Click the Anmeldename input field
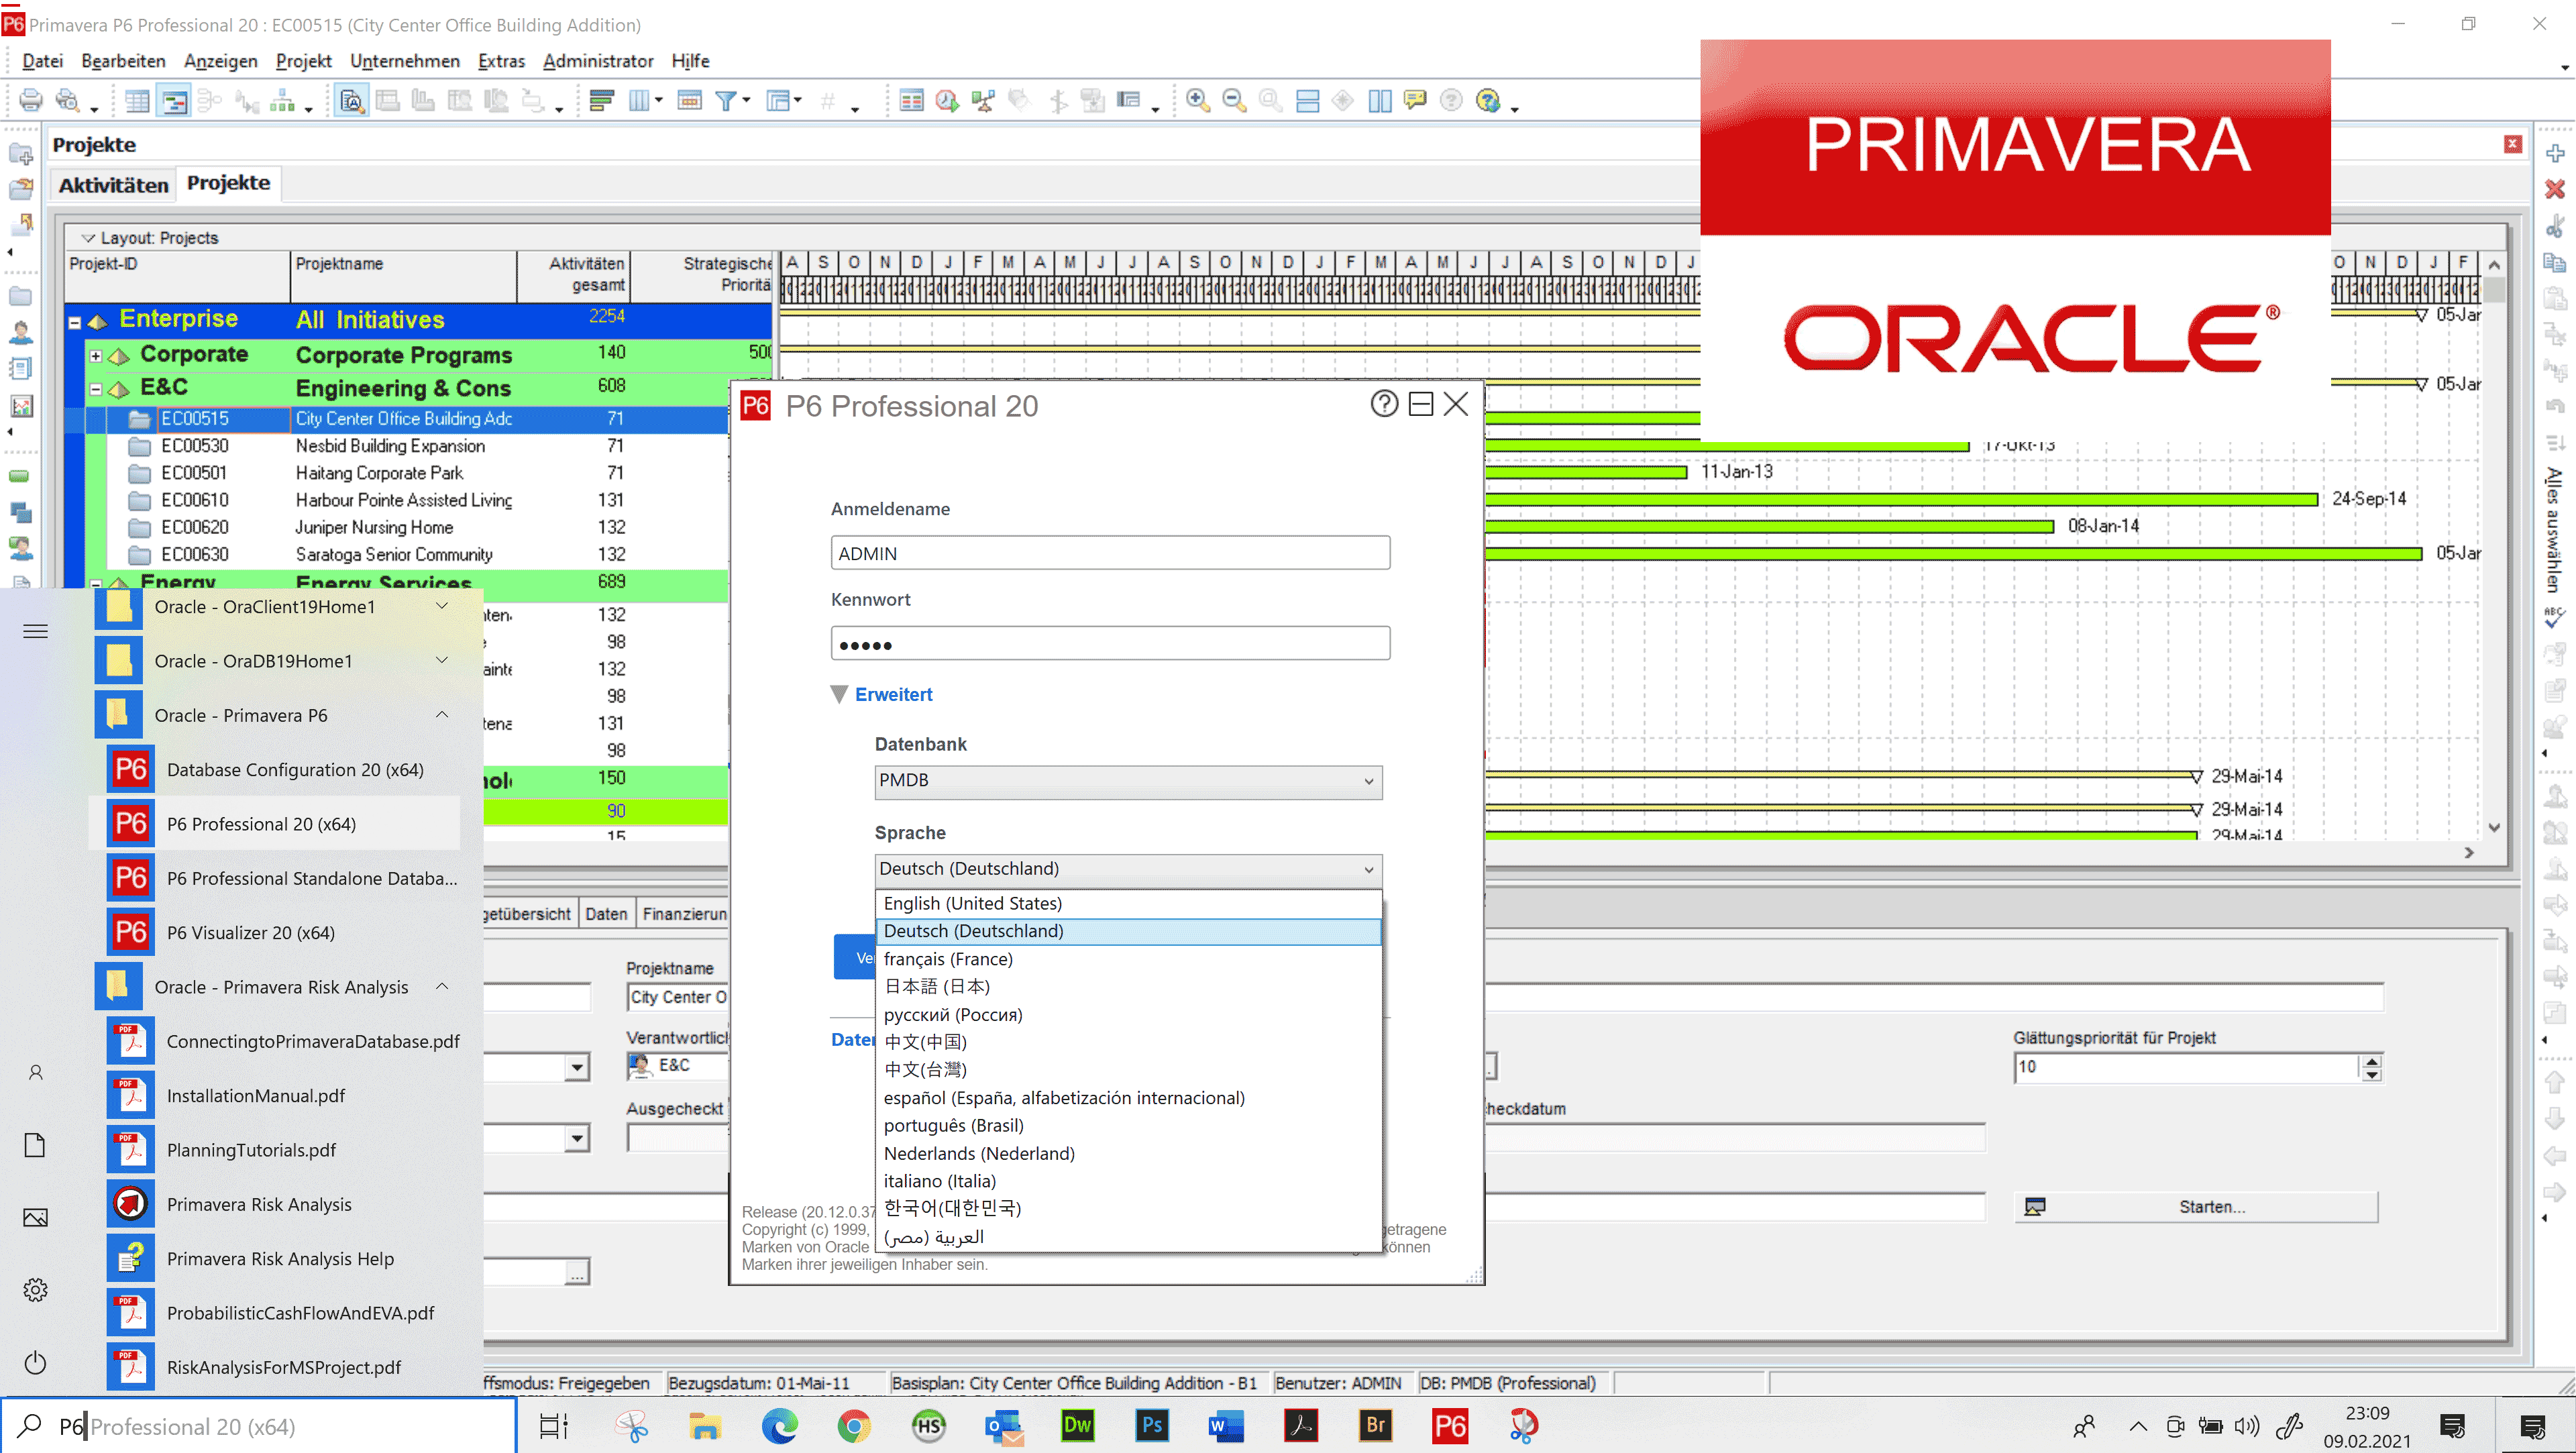The height and width of the screenshot is (1453, 2576). tap(1110, 553)
